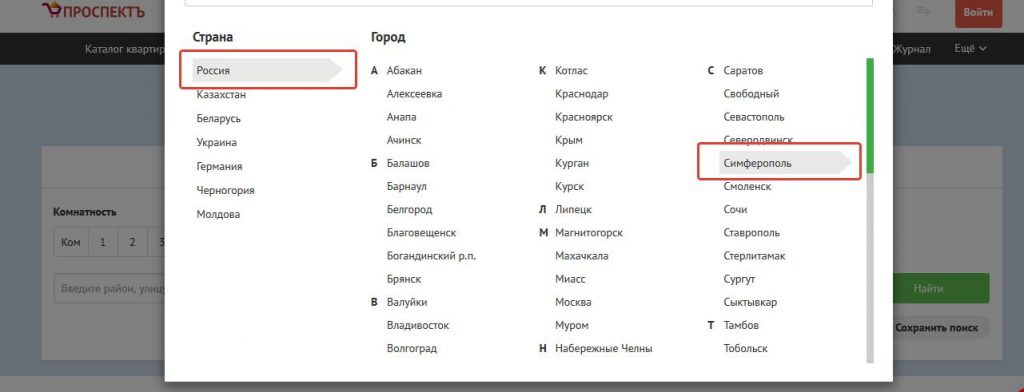
Task: Open Каталог квартир in the navigation
Action: [x=125, y=49]
